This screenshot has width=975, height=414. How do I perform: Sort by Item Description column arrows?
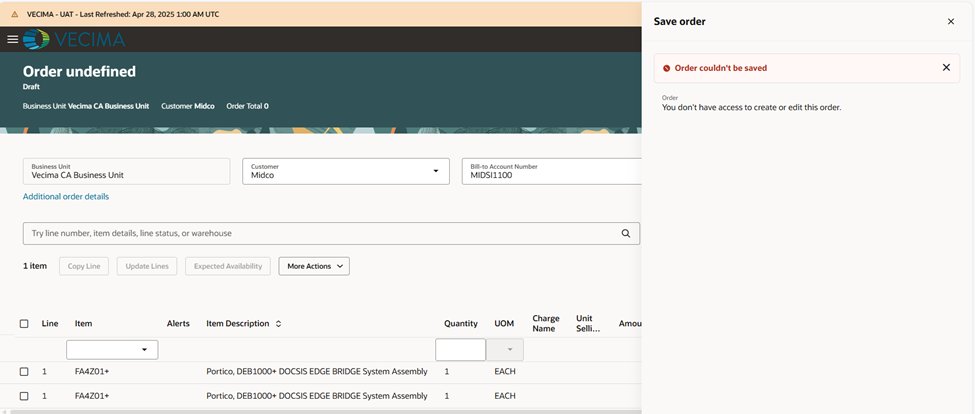point(279,324)
